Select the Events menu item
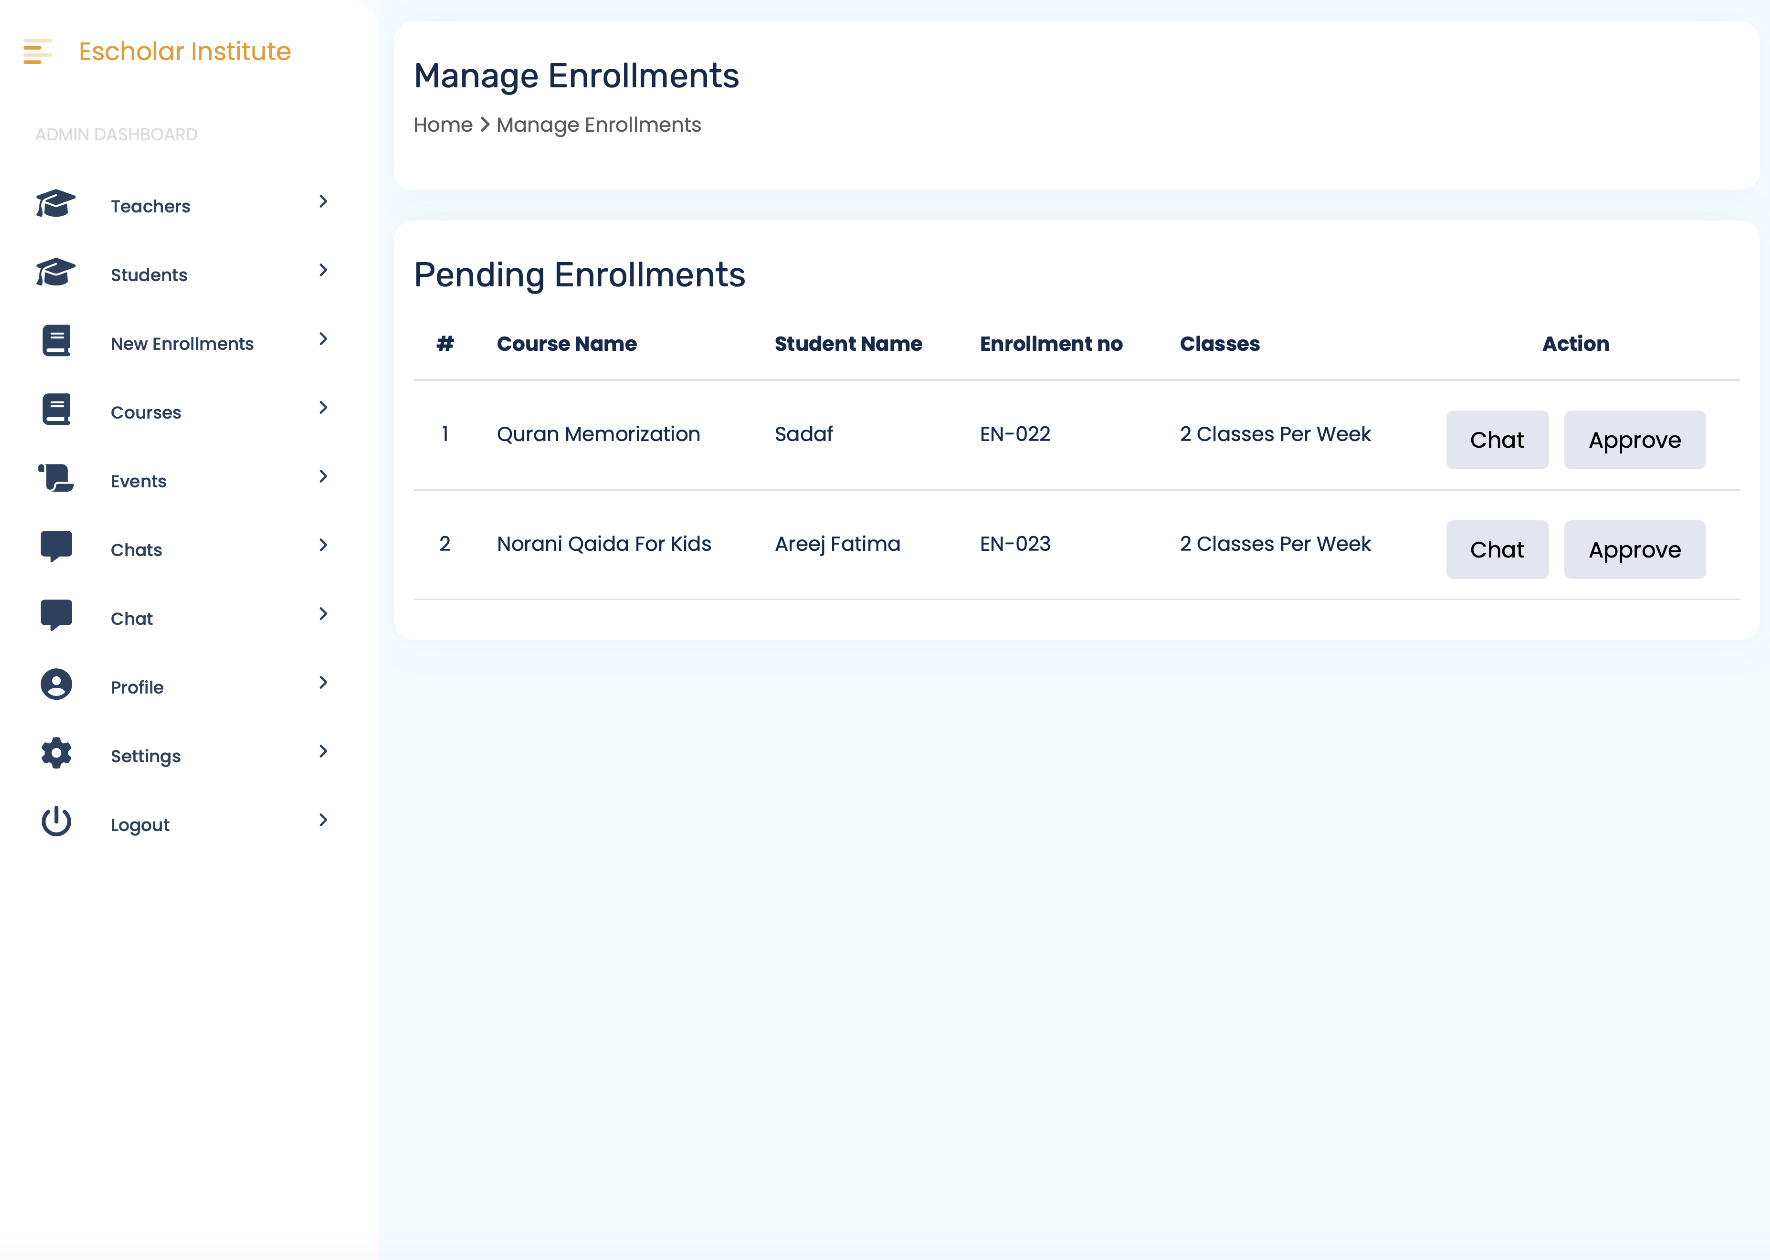Screen dimensions: 1770x1260 click(138, 480)
